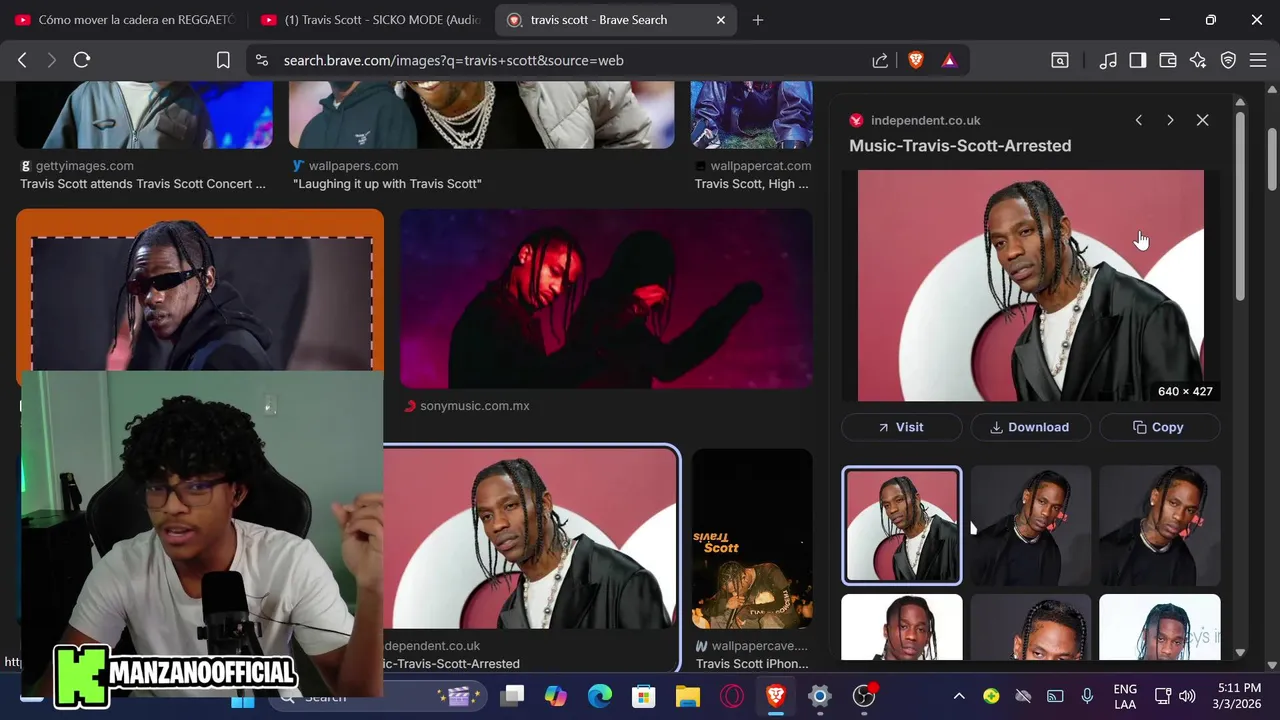The height and width of the screenshot is (720, 1280).
Task: Open the Opera browser taskbar icon
Action: click(x=732, y=696)
